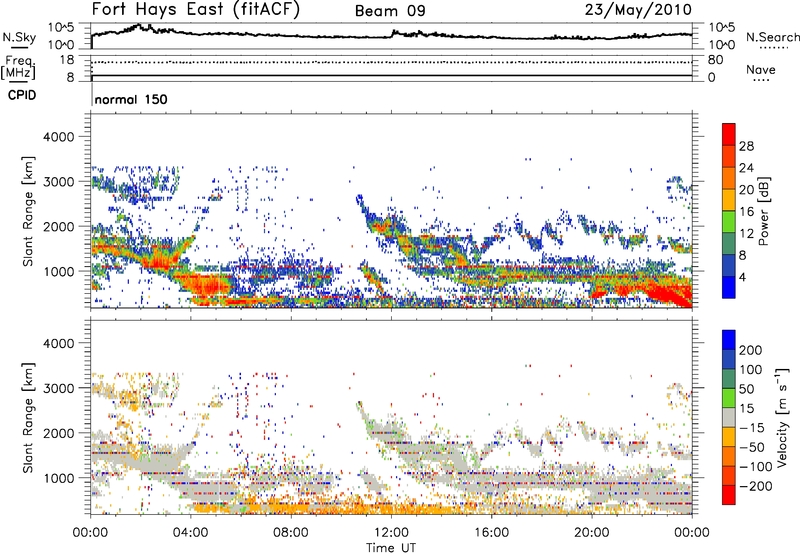Click the '-15' value on the velocity colorbar
This screenshot has height=554, width=800.
click(752, 428)
